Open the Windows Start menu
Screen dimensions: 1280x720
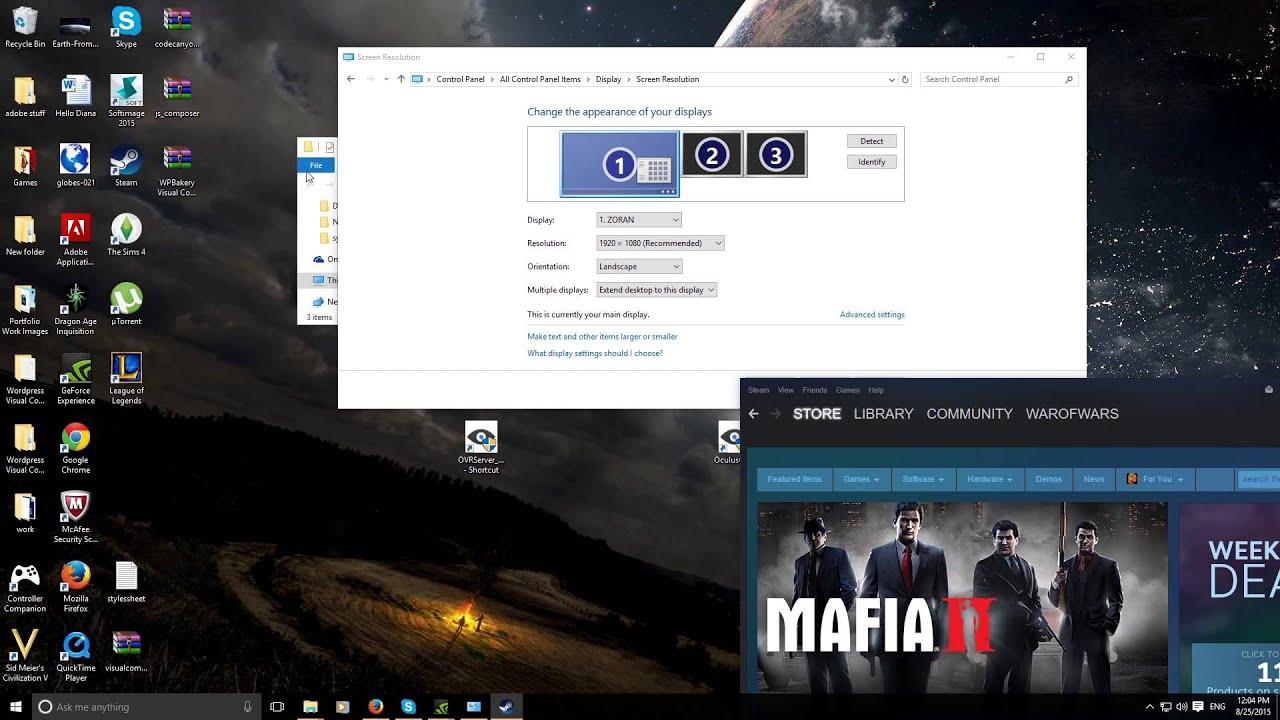point(16,706)
